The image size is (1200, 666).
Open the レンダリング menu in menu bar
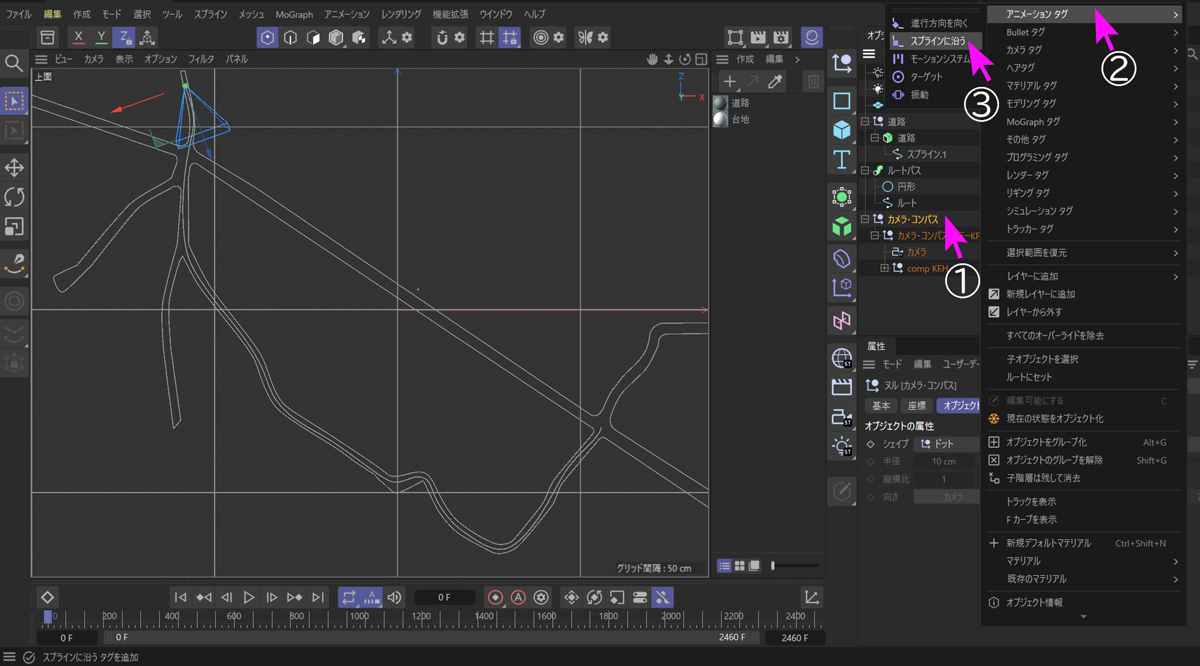tap(401, 14)
